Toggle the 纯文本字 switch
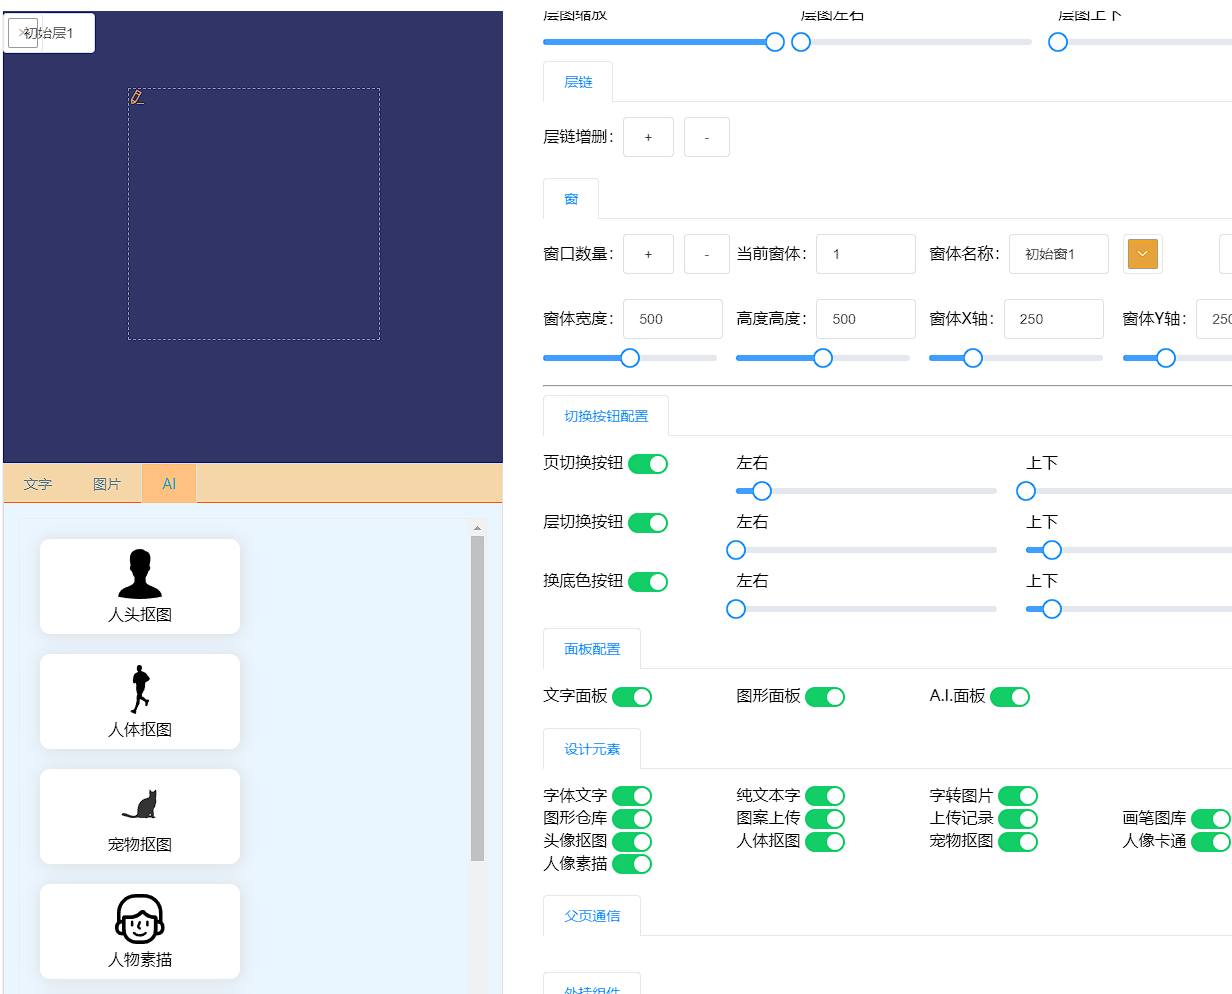 point(825,796)
